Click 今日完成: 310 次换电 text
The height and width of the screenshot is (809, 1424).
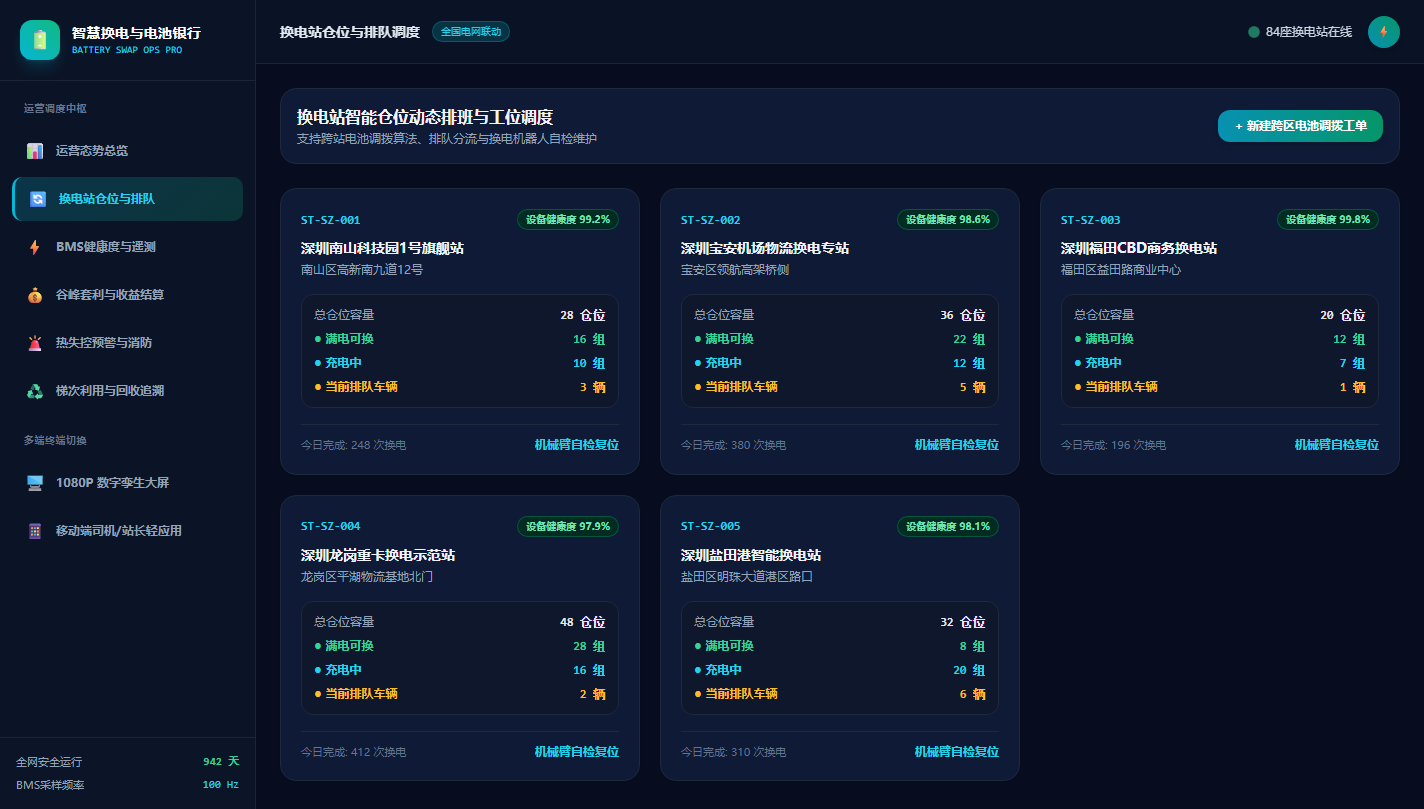tap(734, 752)
